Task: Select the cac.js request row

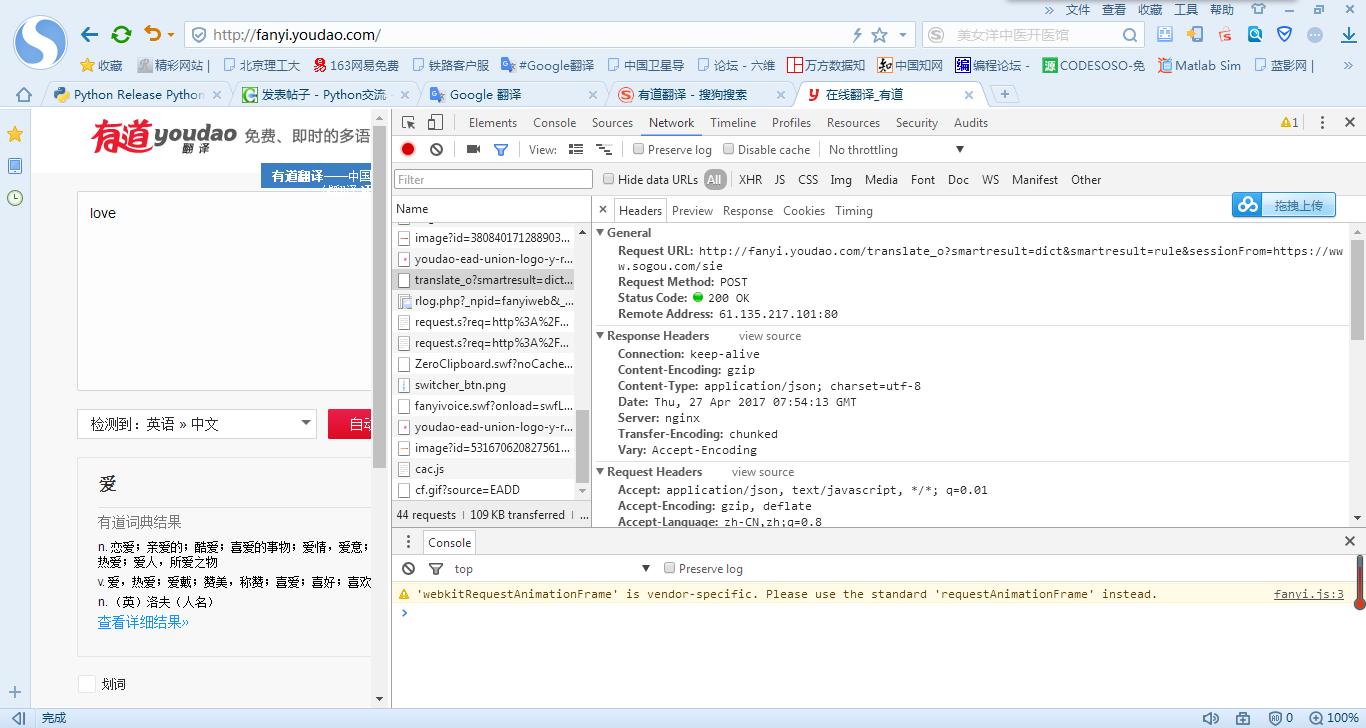Action: point(485,469)
